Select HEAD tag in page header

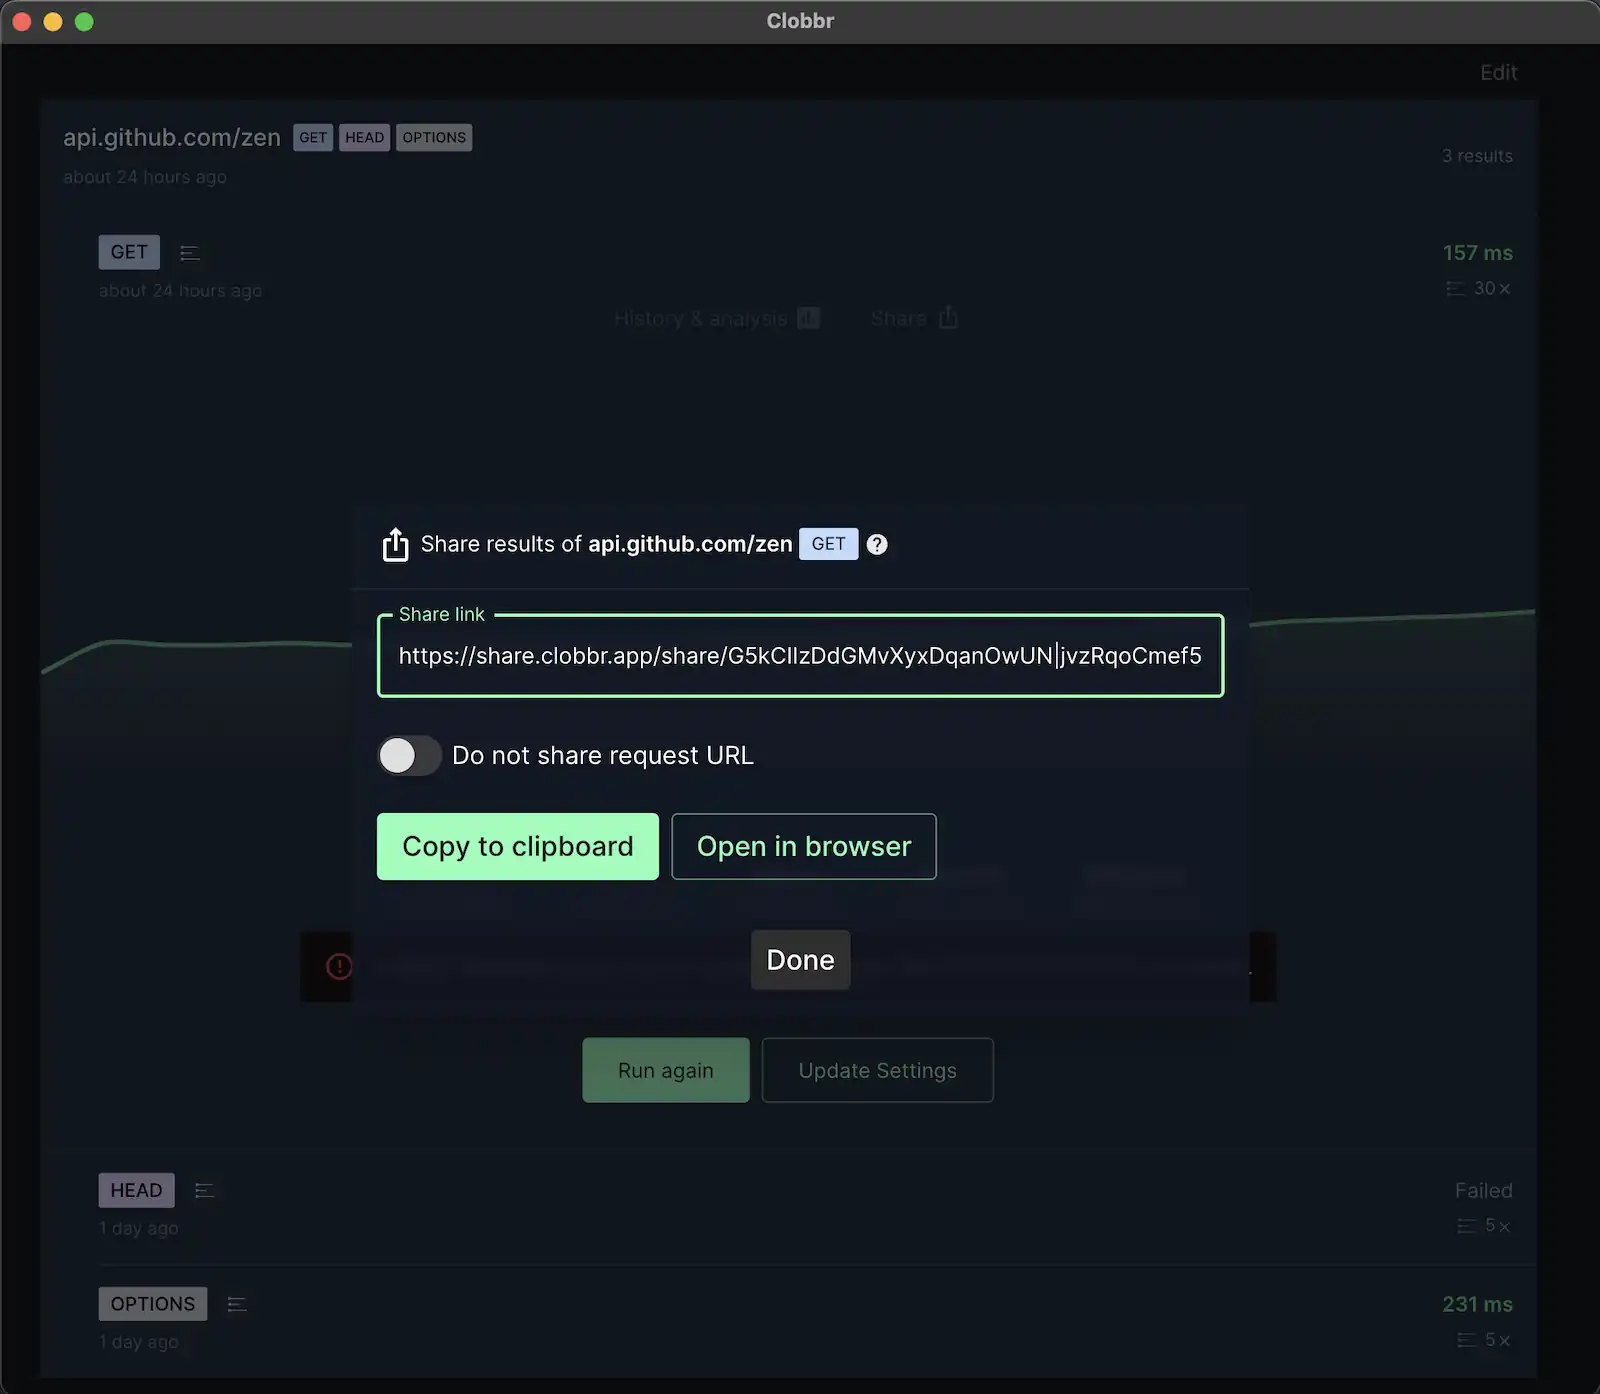pyautogui.click(x=364, y=138)
